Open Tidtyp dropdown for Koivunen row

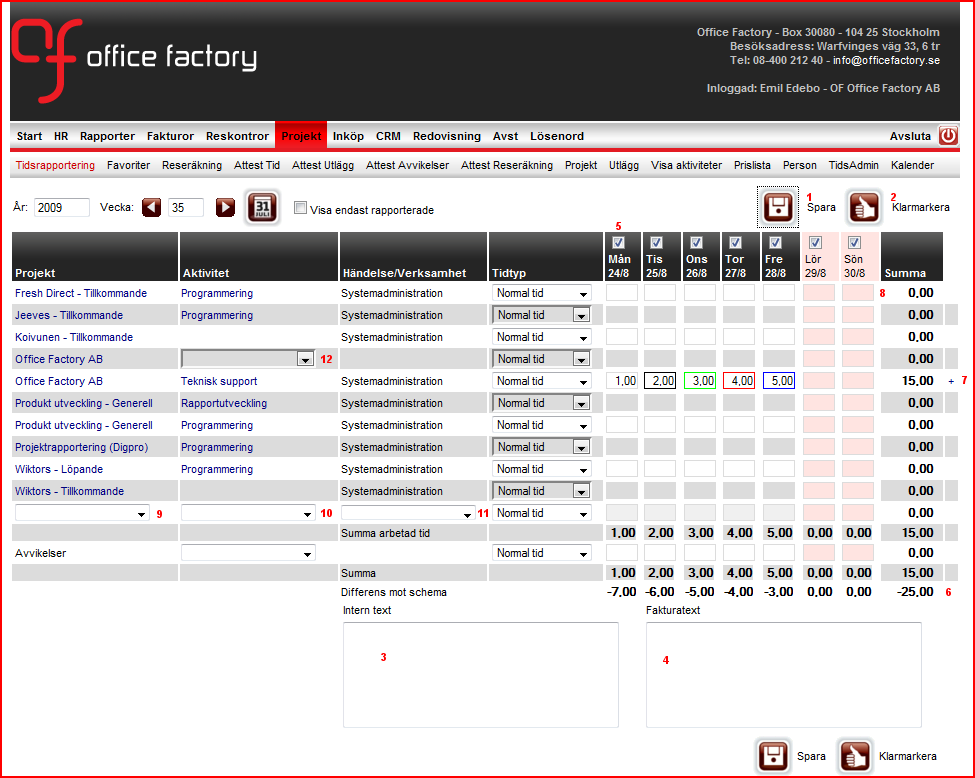click(x=542, y=337)
